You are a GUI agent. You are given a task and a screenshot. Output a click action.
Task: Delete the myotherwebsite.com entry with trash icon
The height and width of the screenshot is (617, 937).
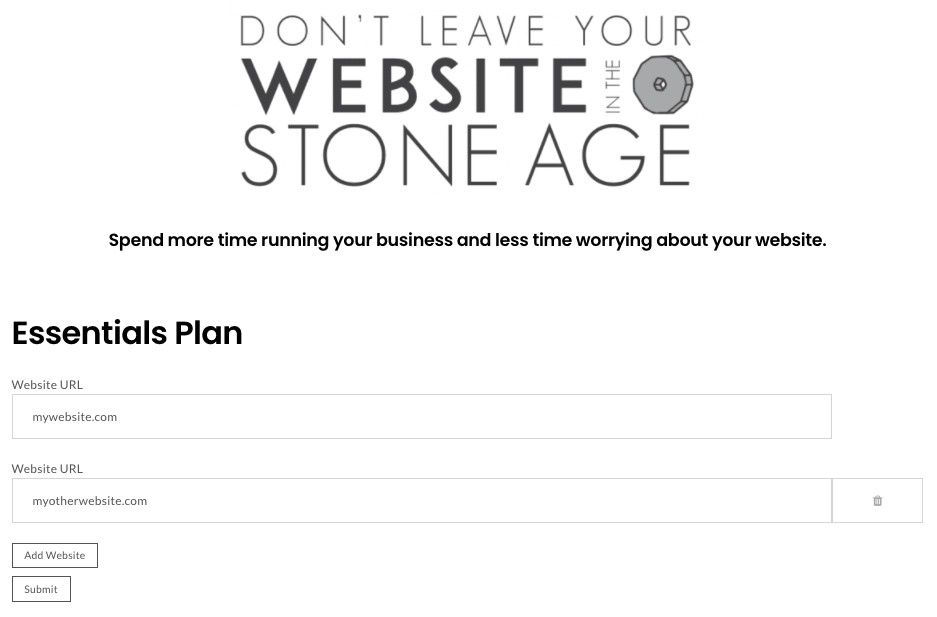(877, 501)
